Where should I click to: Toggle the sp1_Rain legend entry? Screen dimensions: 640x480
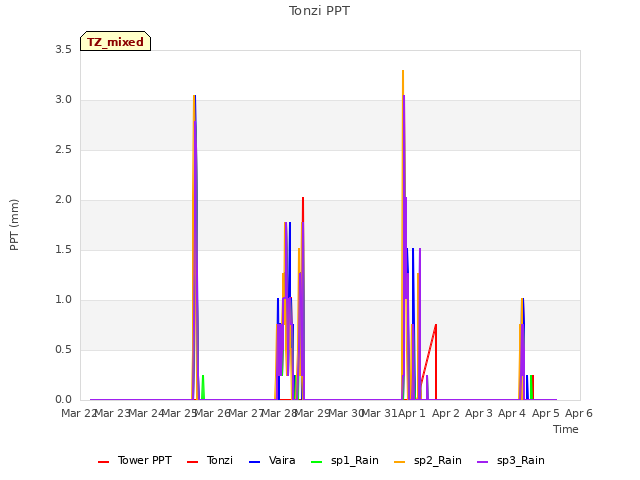[x=345, y=460]
